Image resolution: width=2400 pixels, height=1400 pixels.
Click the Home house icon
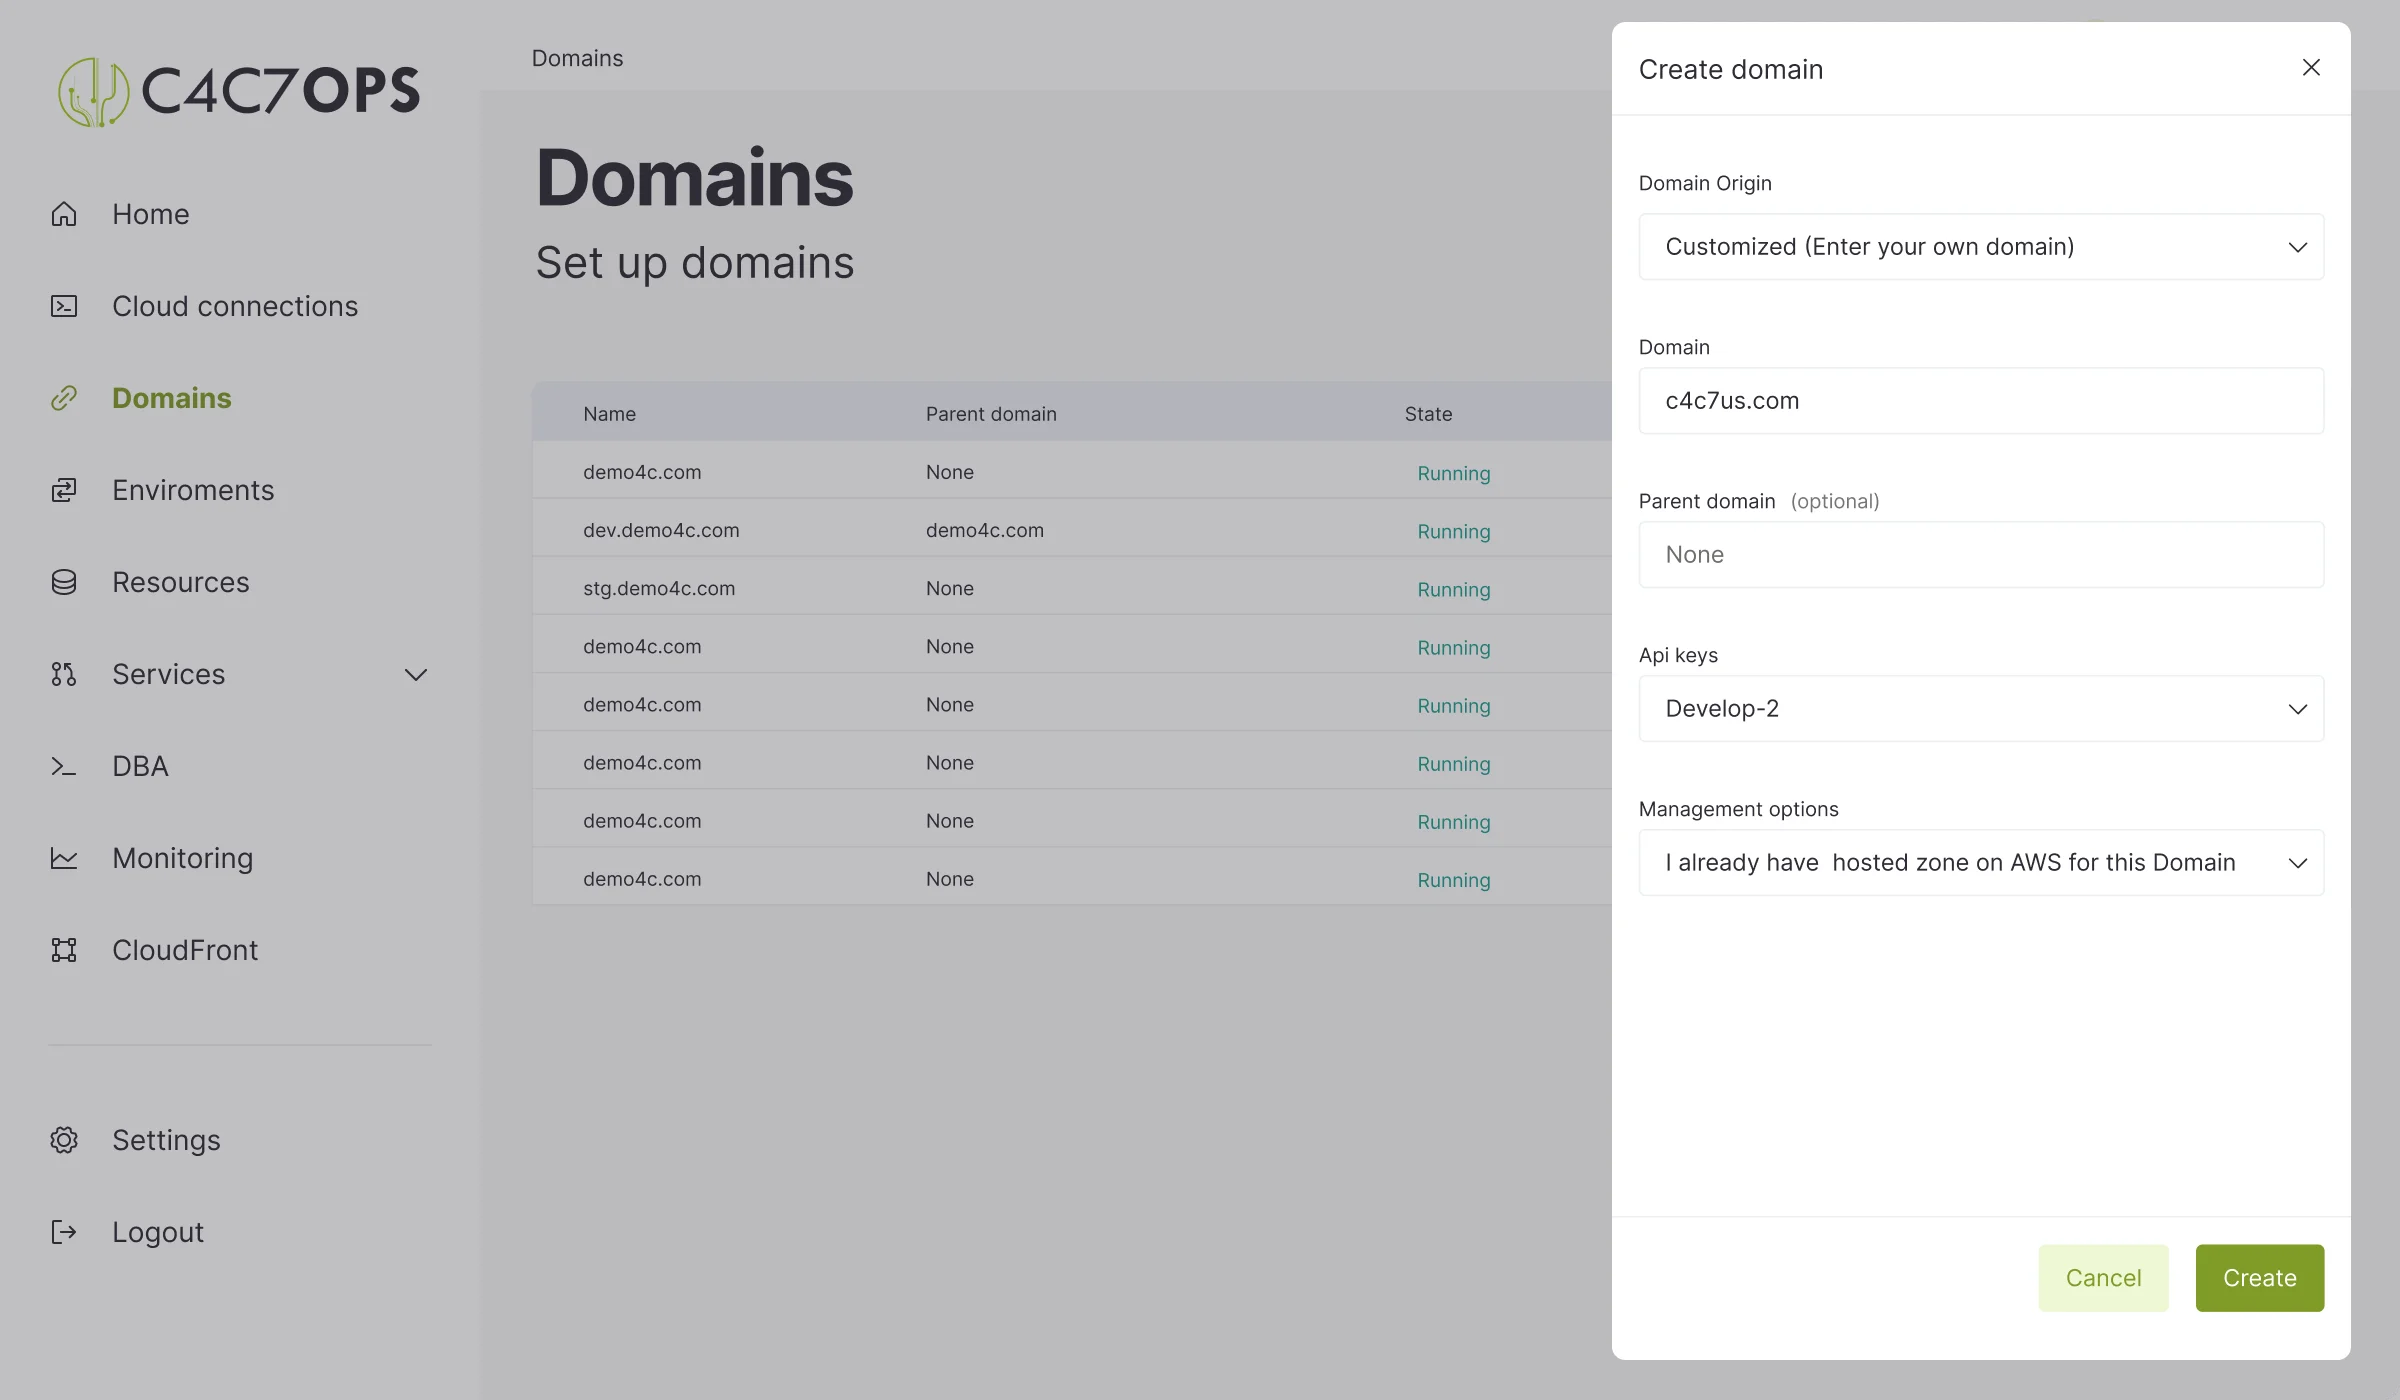64,214
